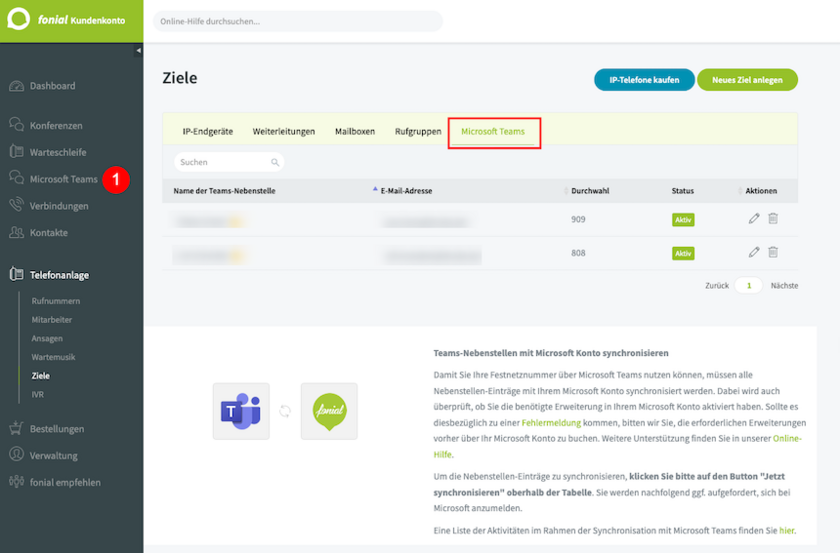This screenshot has width=840, height=553.
Task: Delete extension 909 using the trash icon
Action: point(773,219)
